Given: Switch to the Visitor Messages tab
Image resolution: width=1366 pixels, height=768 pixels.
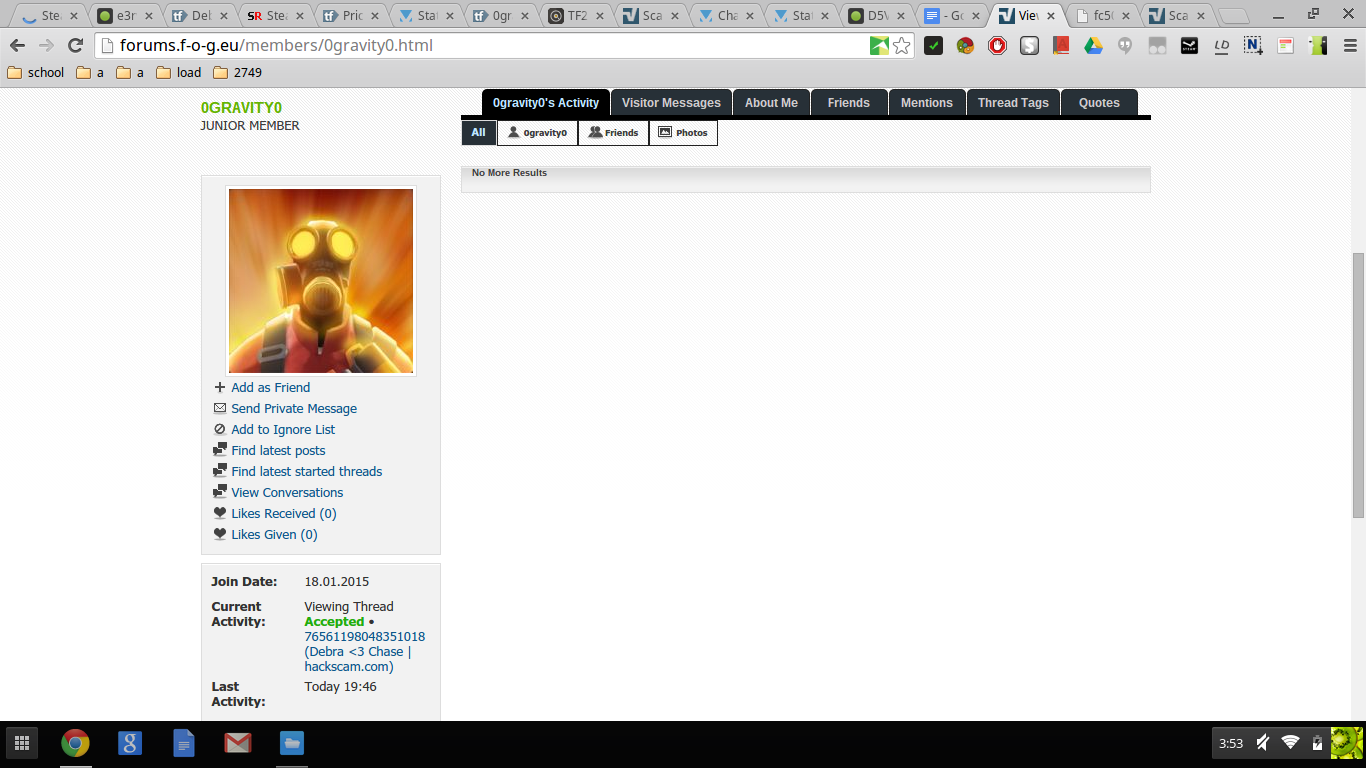Looking at the screenshot, I should pyautogui.click(x=671, y=103).
